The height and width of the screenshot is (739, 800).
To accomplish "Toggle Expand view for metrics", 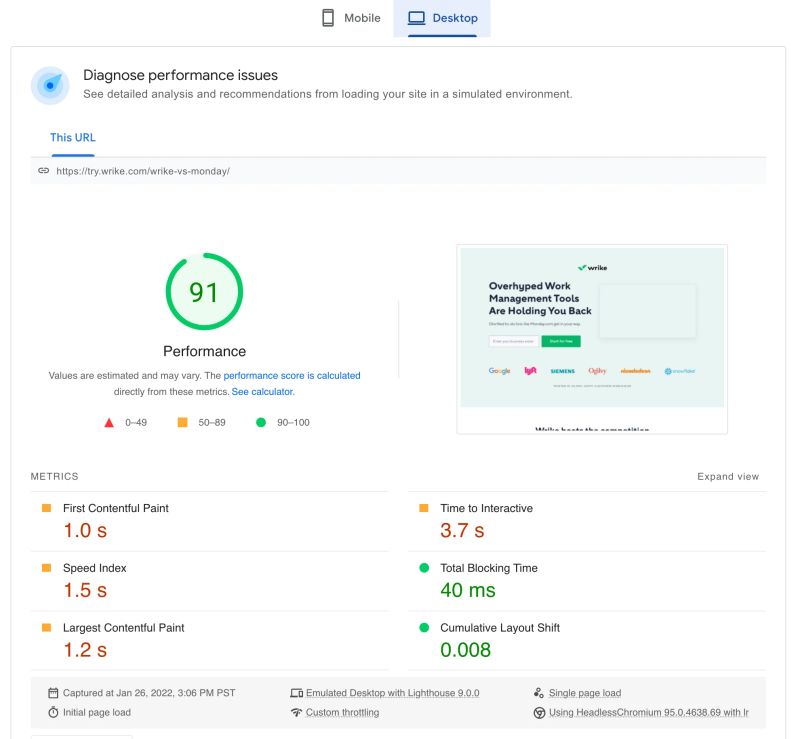I will 728,476.
